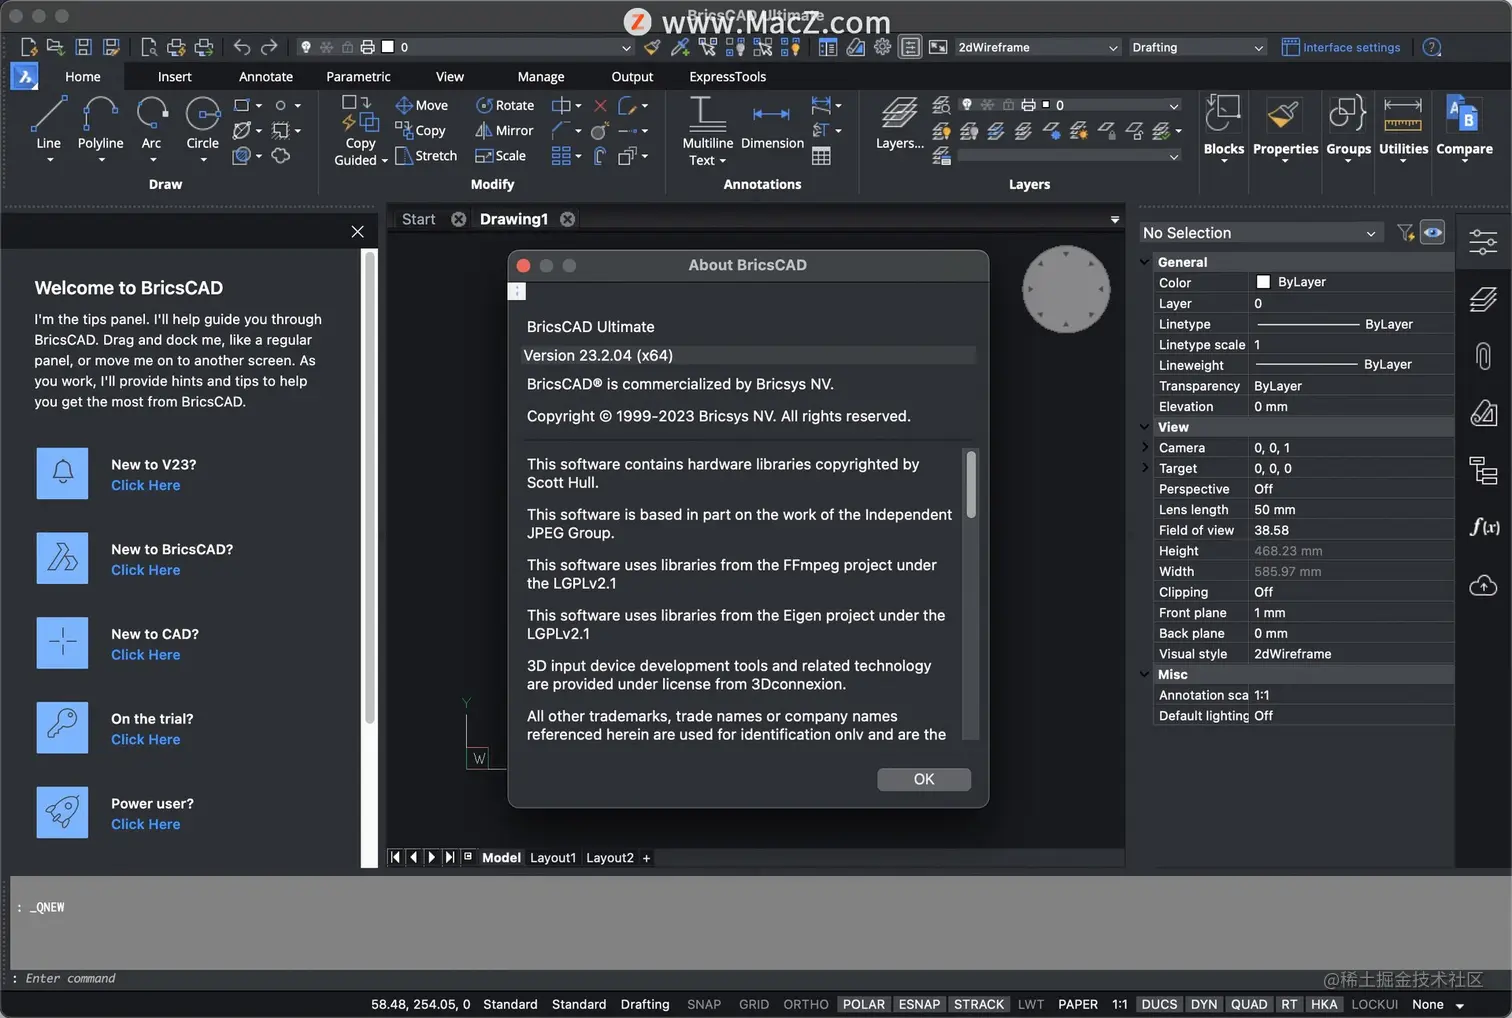Open the Layers panel button
Viewport: 1512px width, 1018px height.
click(x=899, y=123)
